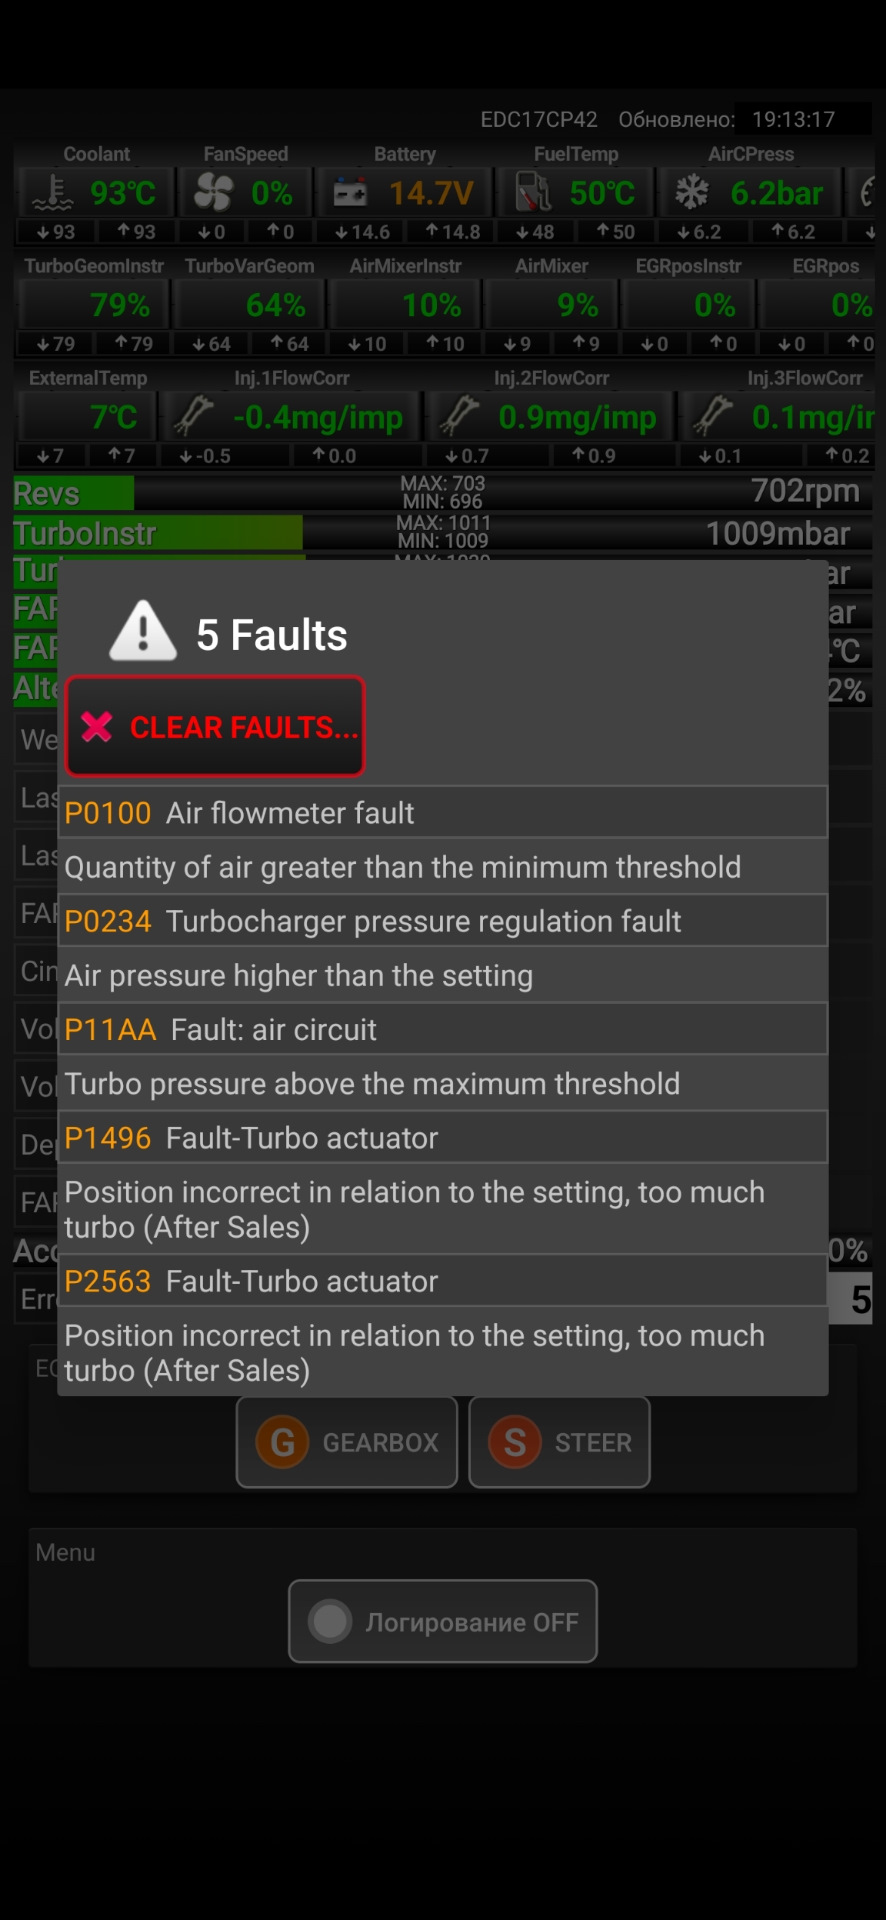This screenshot has height=1920, width=886.
Task: Tap the Revs rpm bar gauge
Action: coord(443,492)
